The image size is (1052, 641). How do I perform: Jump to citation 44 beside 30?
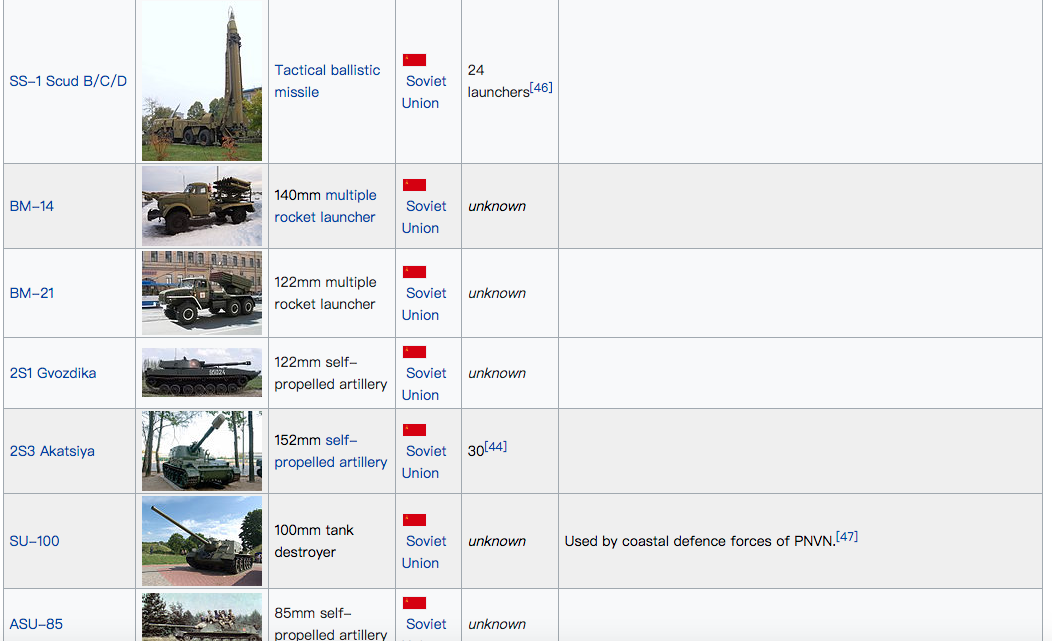[496, 446]
